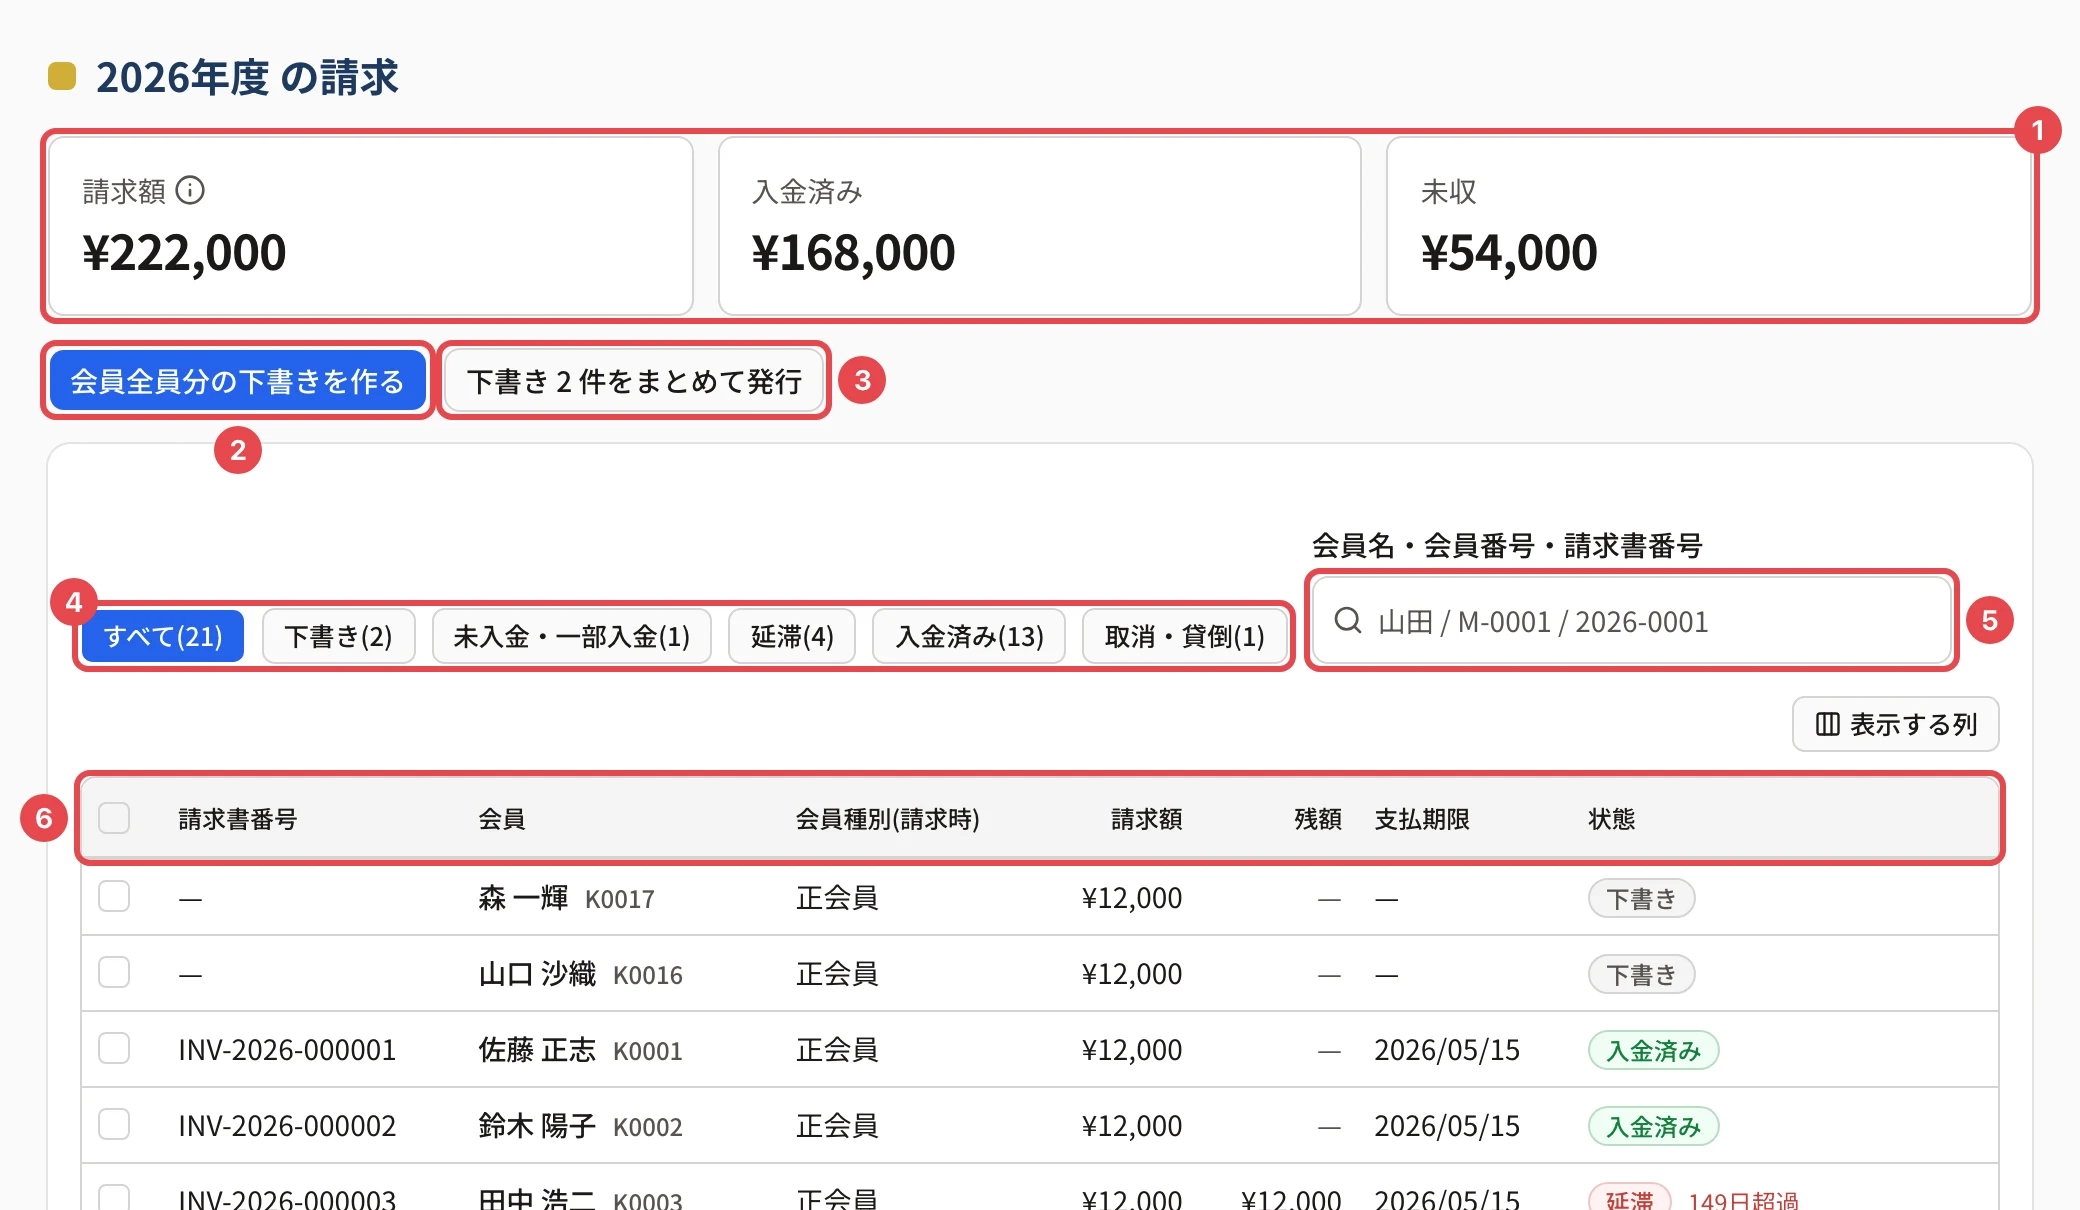Click the 会員種別(請求時) column header
The image size is (2080, 1210).
coord(887,819)
